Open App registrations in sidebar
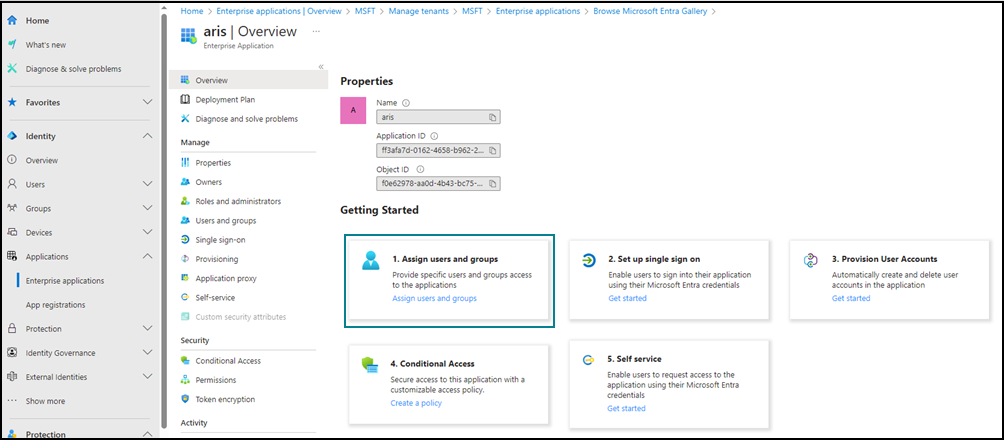 tap(55, 305)
